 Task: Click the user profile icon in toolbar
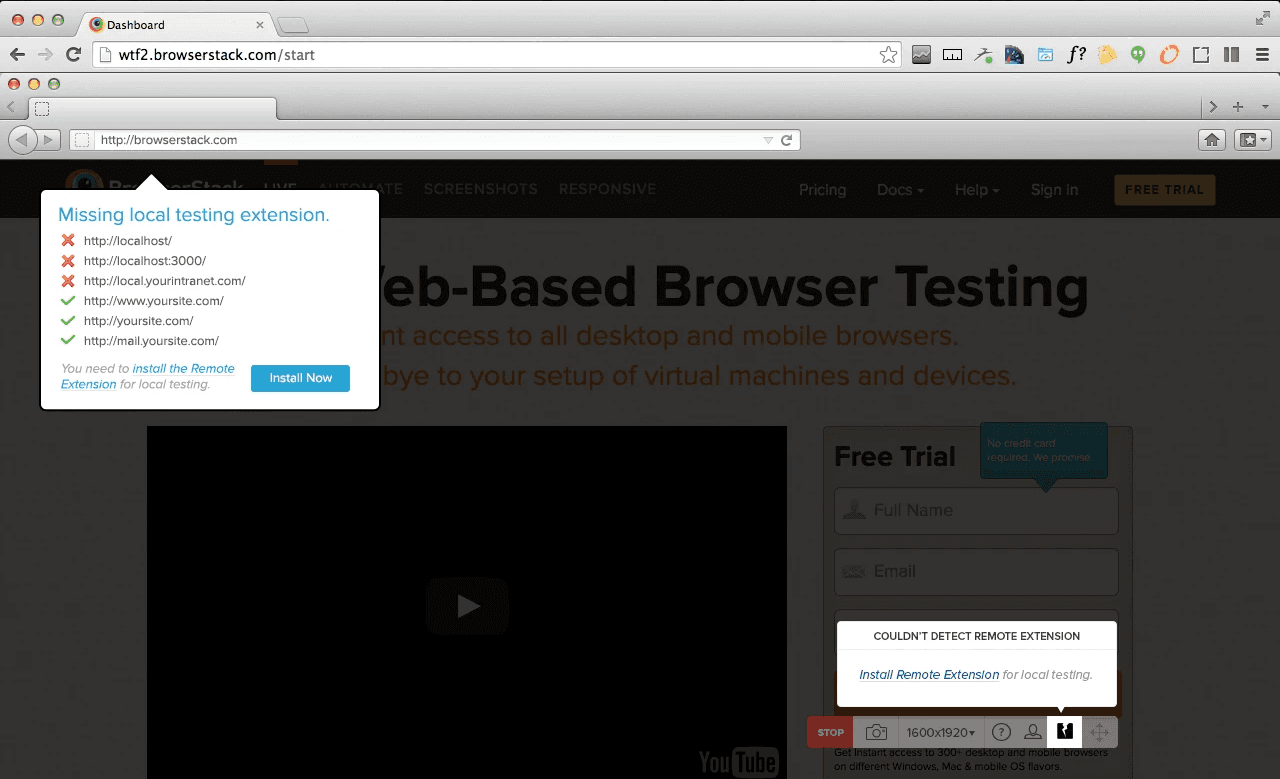point(1033,732)
